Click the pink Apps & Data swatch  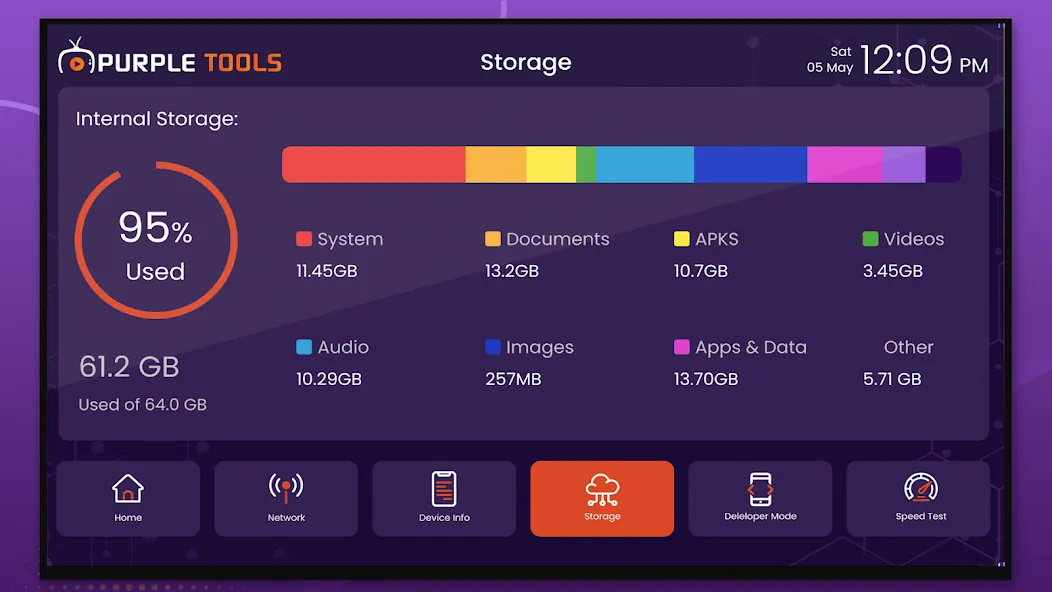682,347
